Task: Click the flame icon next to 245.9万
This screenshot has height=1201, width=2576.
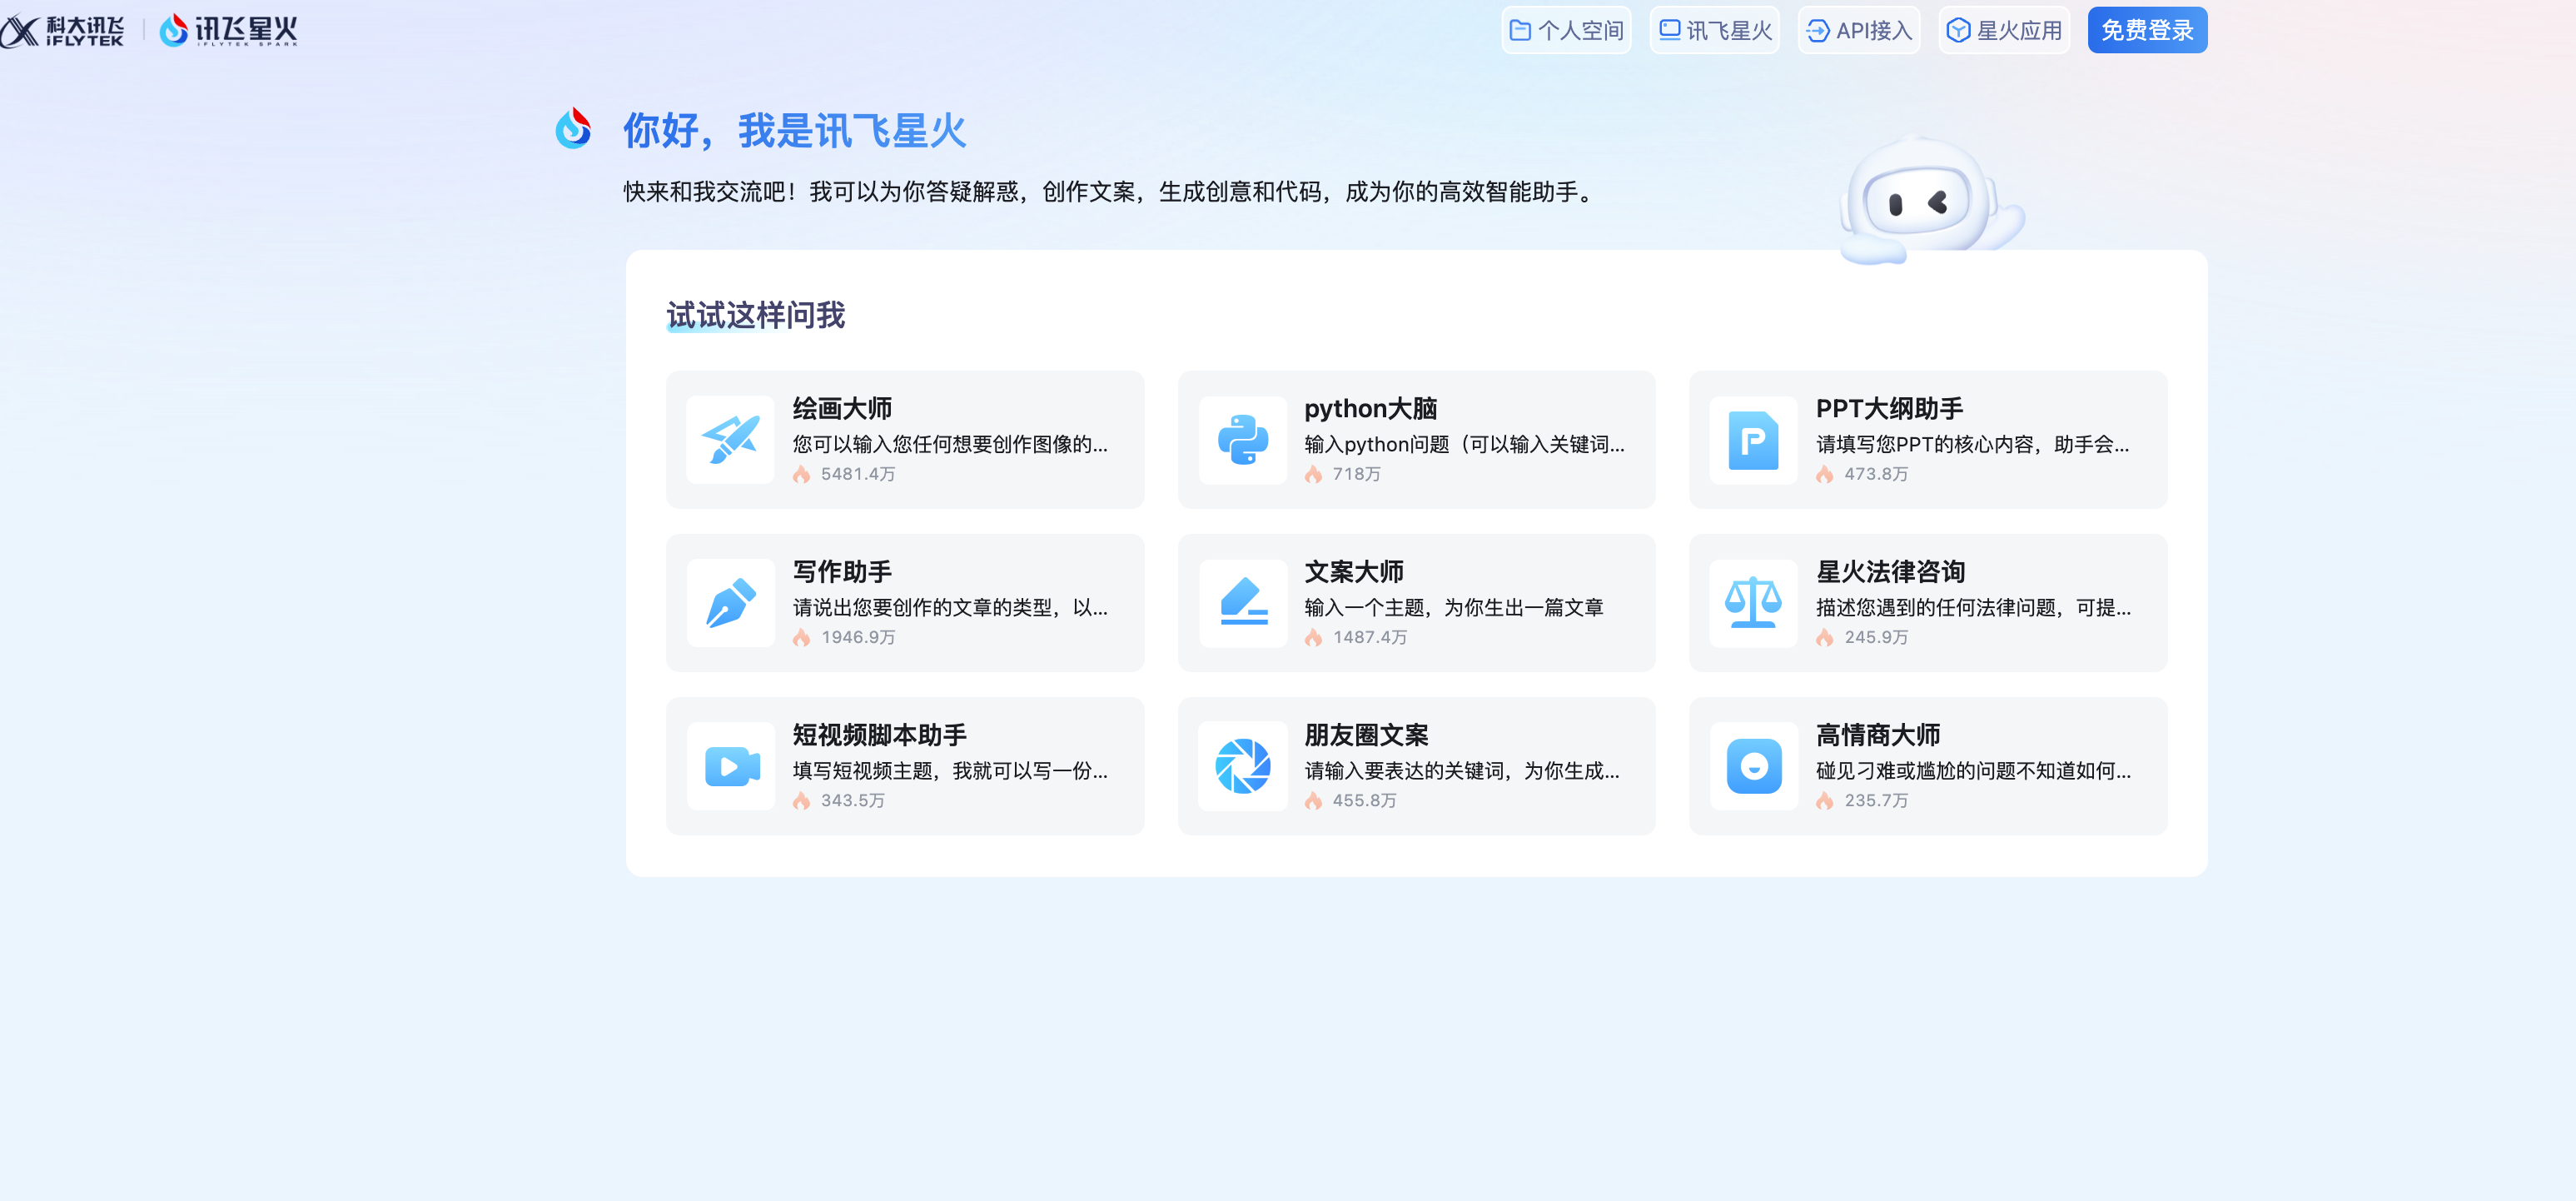Action: point(1825,637)
